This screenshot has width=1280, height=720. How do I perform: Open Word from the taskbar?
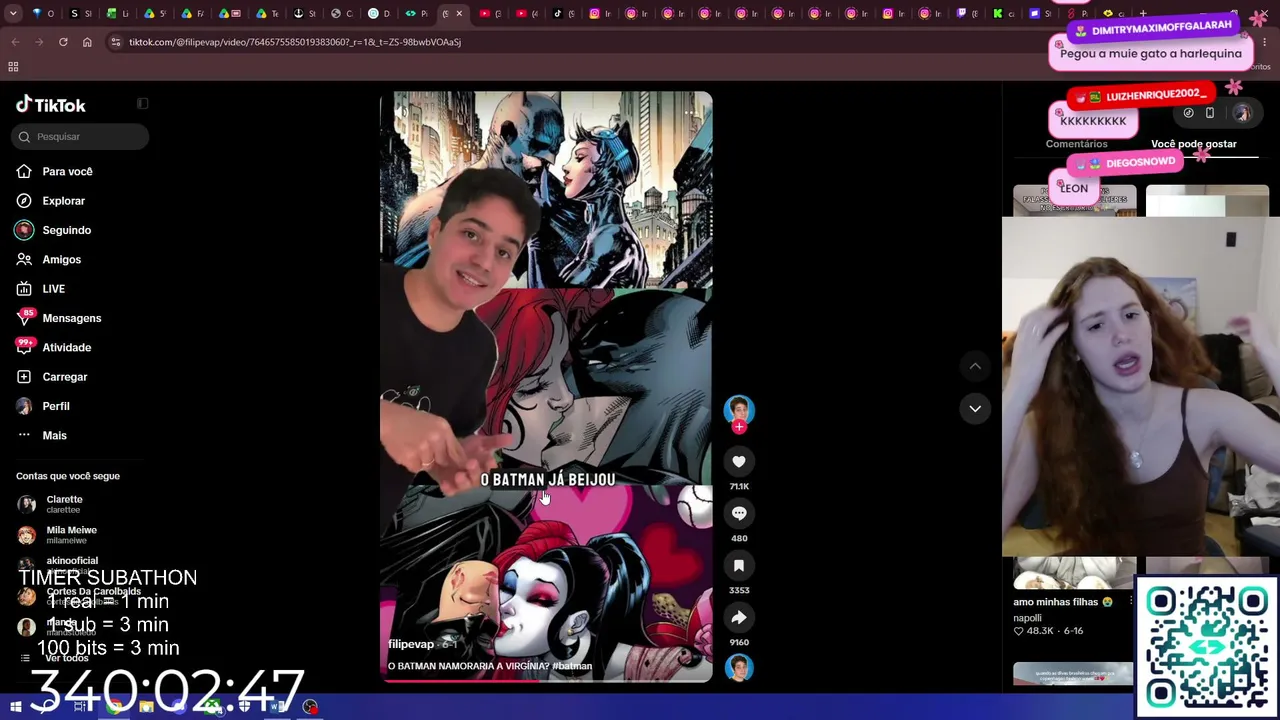277,707
